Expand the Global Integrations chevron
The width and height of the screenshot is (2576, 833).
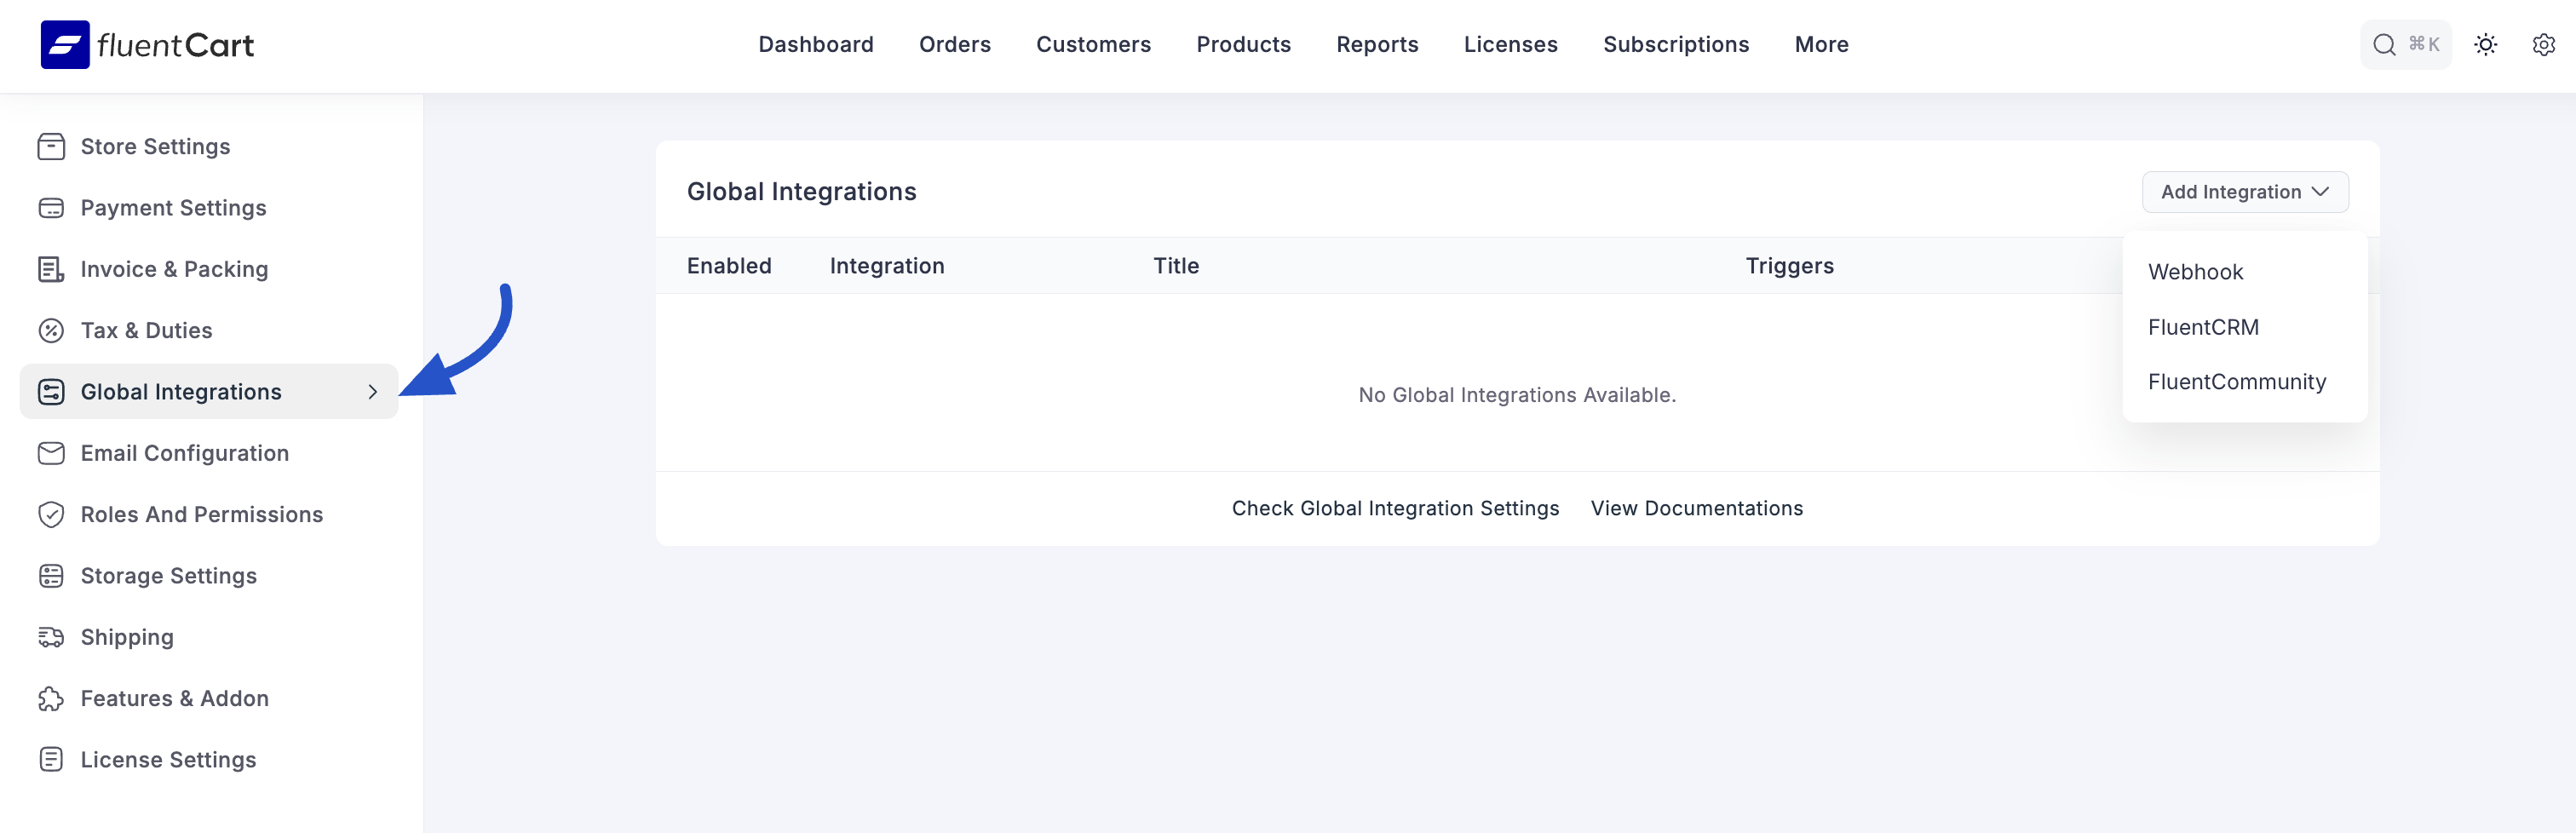point(374,392)
